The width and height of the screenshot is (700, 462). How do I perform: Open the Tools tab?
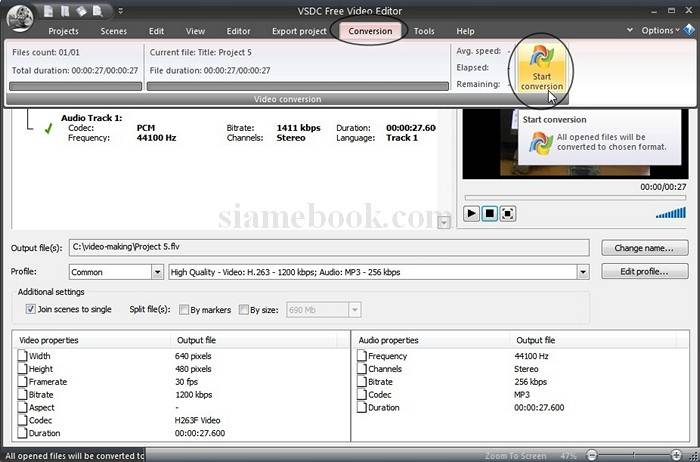point(424,31)
